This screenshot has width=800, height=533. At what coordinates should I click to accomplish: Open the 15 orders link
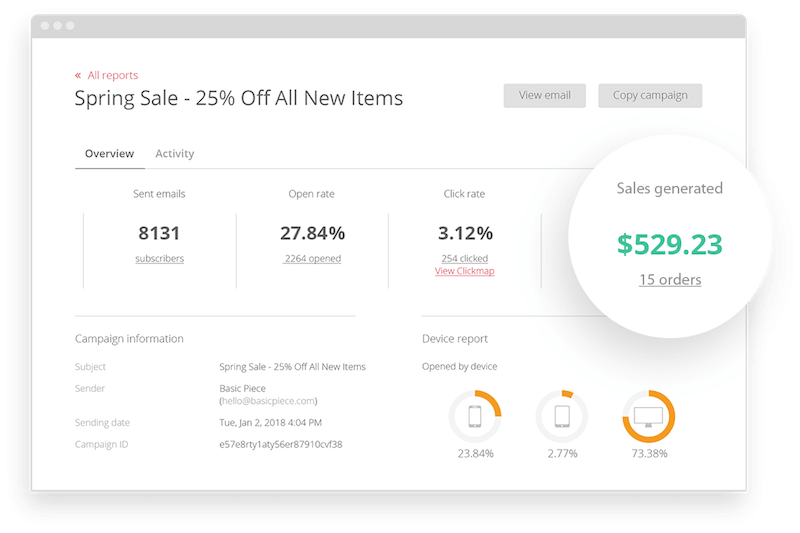pyautogui.click(x=670, y=280)
